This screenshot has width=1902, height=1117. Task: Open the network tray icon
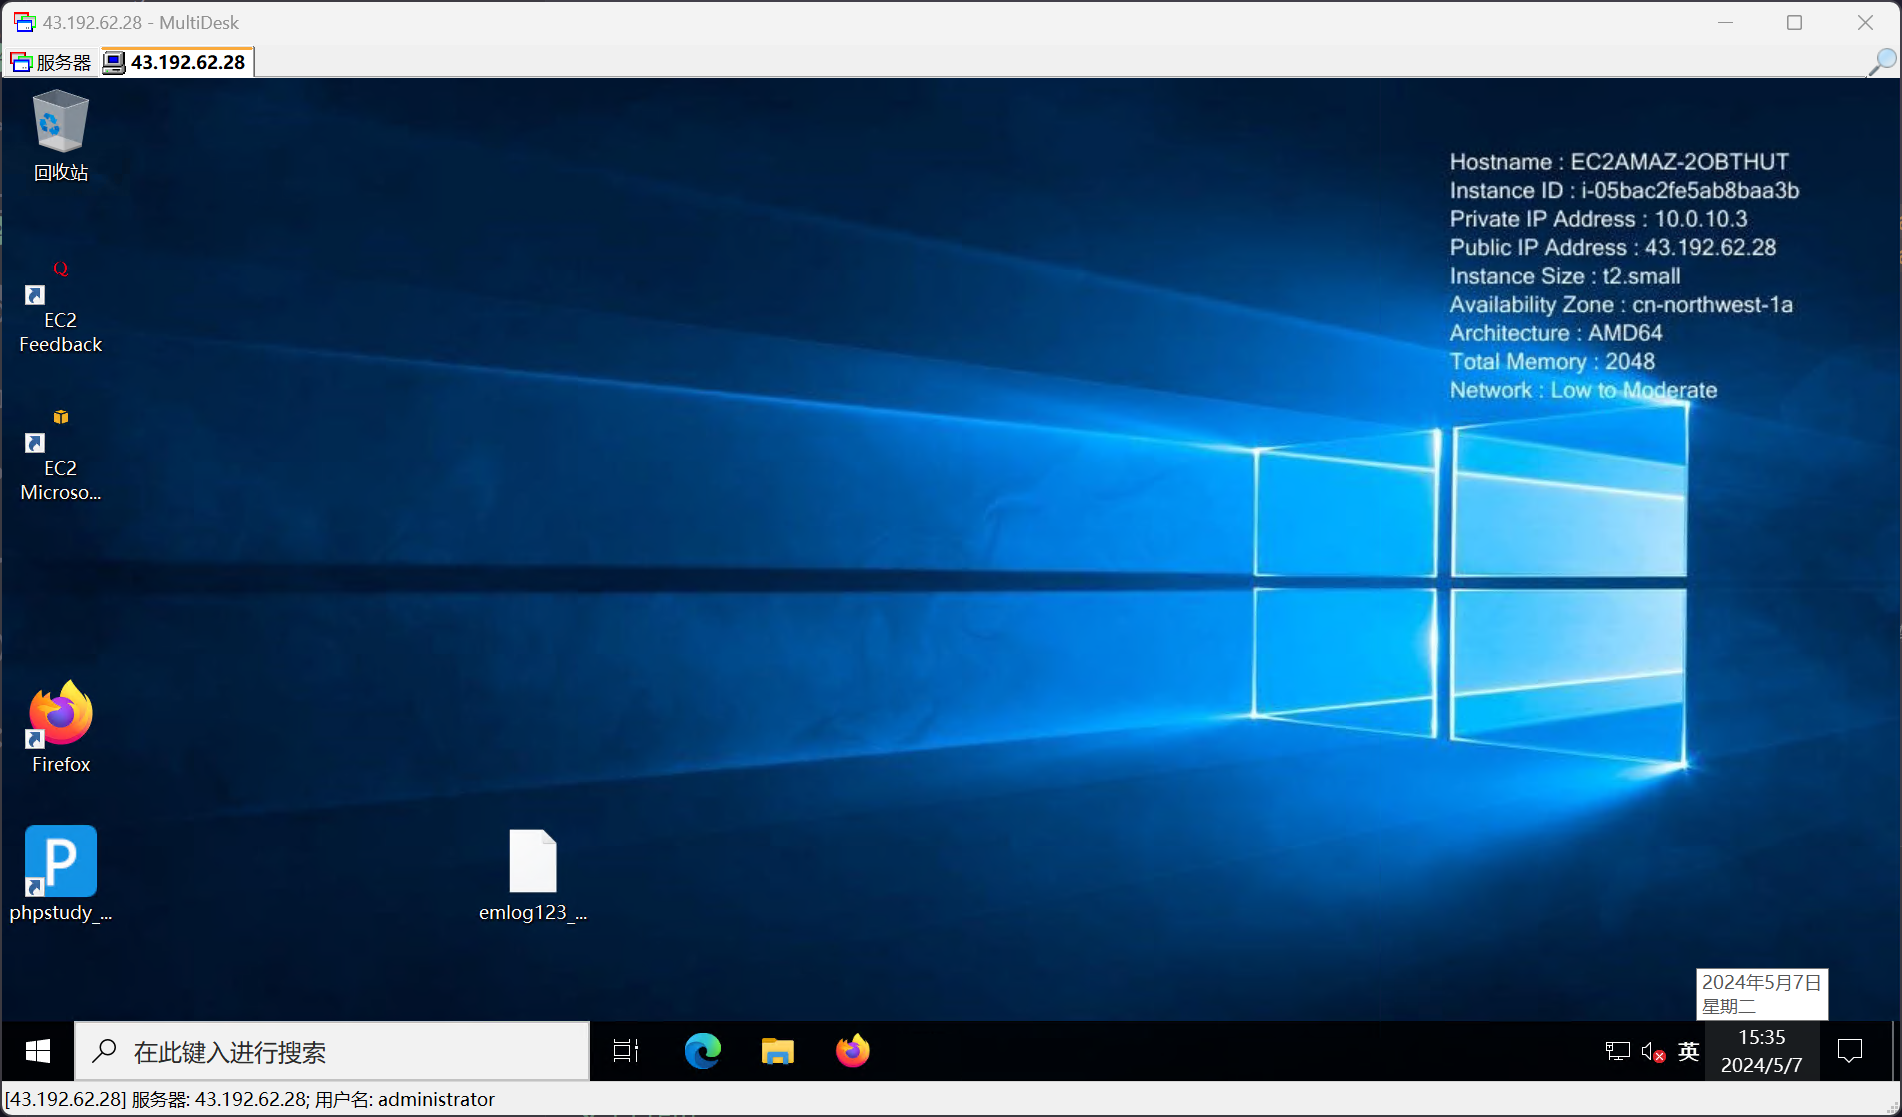pos(1617,1051)
